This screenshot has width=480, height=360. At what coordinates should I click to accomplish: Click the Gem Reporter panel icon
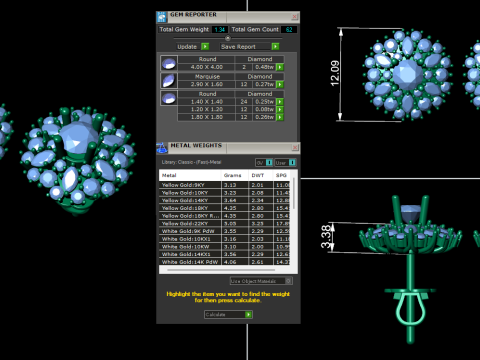(x=162, y=17)
